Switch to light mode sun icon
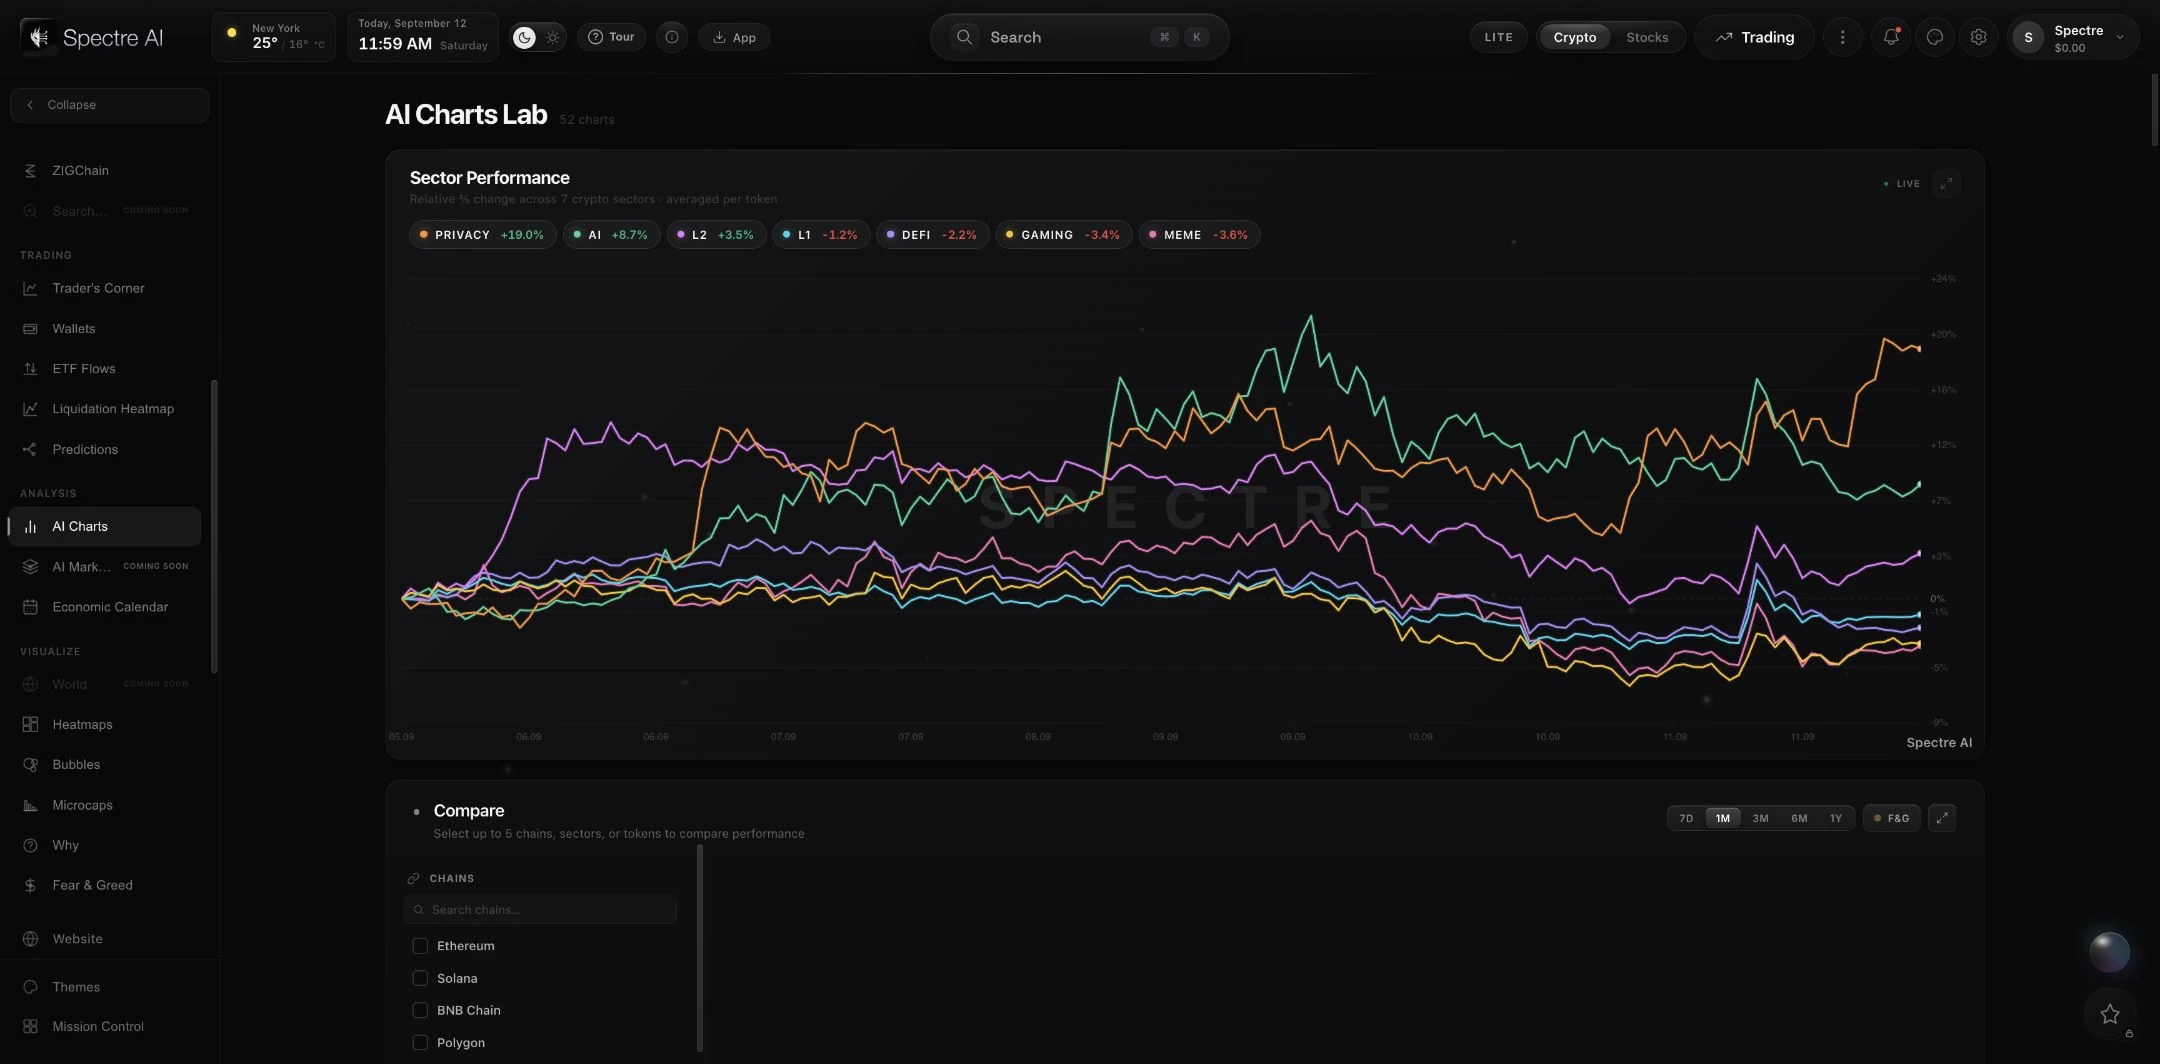The height and width of the screenshot is (1064, 2160). click(552, 37)
